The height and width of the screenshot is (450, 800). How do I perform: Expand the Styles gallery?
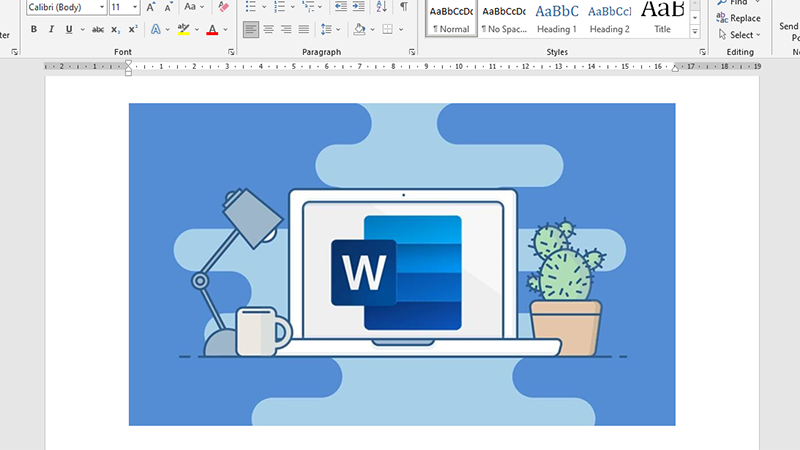point(695,31)
